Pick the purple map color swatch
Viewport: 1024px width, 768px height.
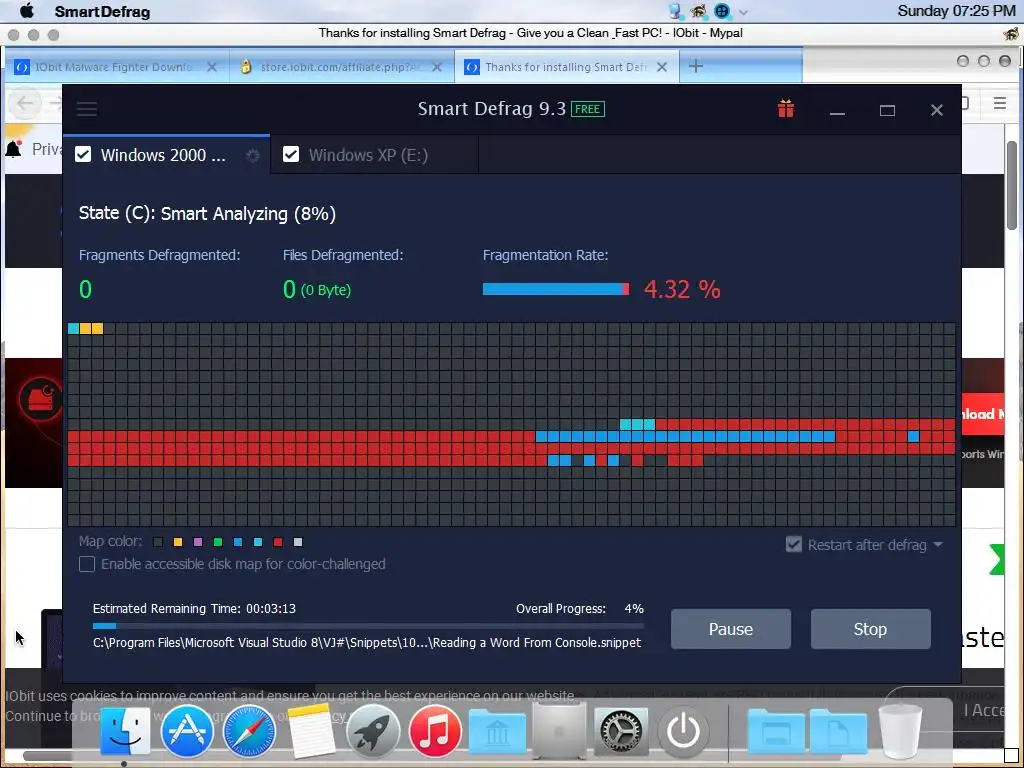click(198, 542)
